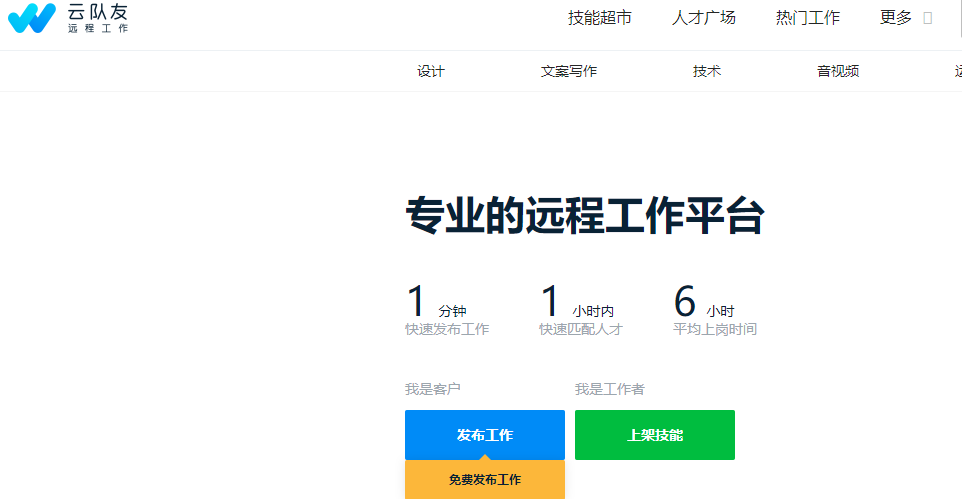Screen dimensions: 962x499
Task: Switch to the 技术 category tab
Action: point(707,71)
